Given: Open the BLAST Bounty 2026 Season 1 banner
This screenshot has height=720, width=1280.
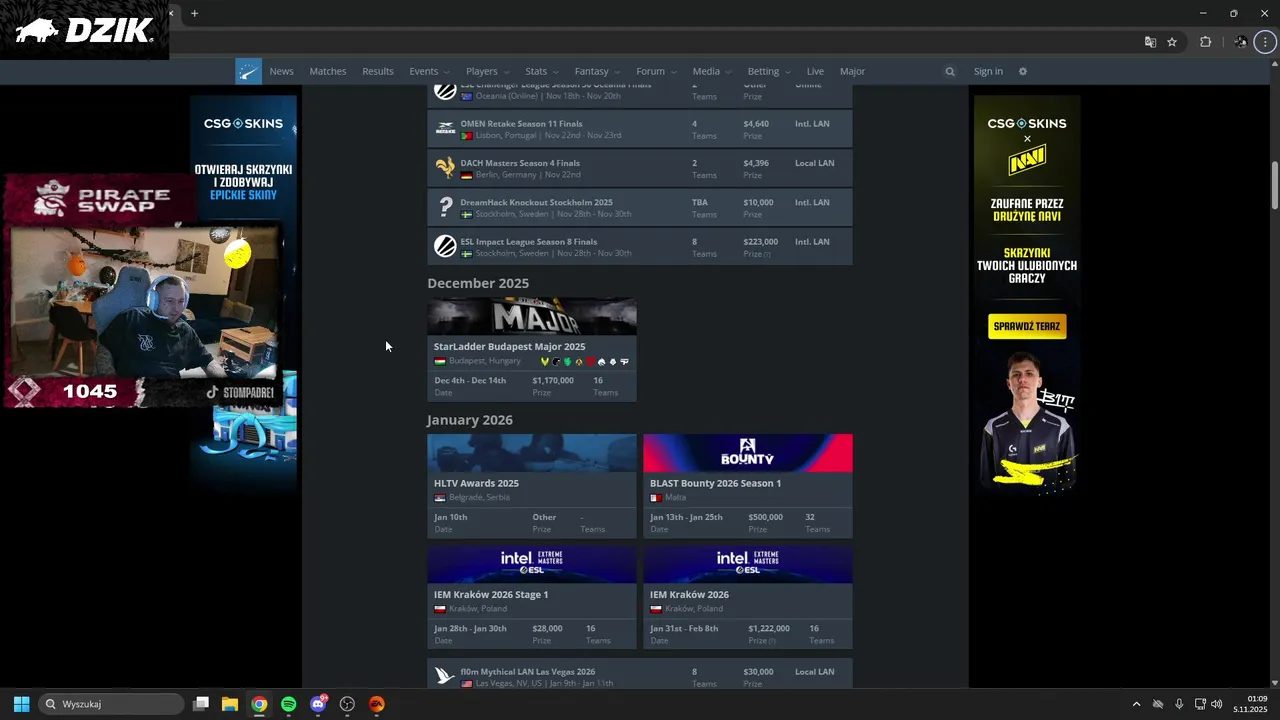Looking at the screenshot, I should pos(748,453).
